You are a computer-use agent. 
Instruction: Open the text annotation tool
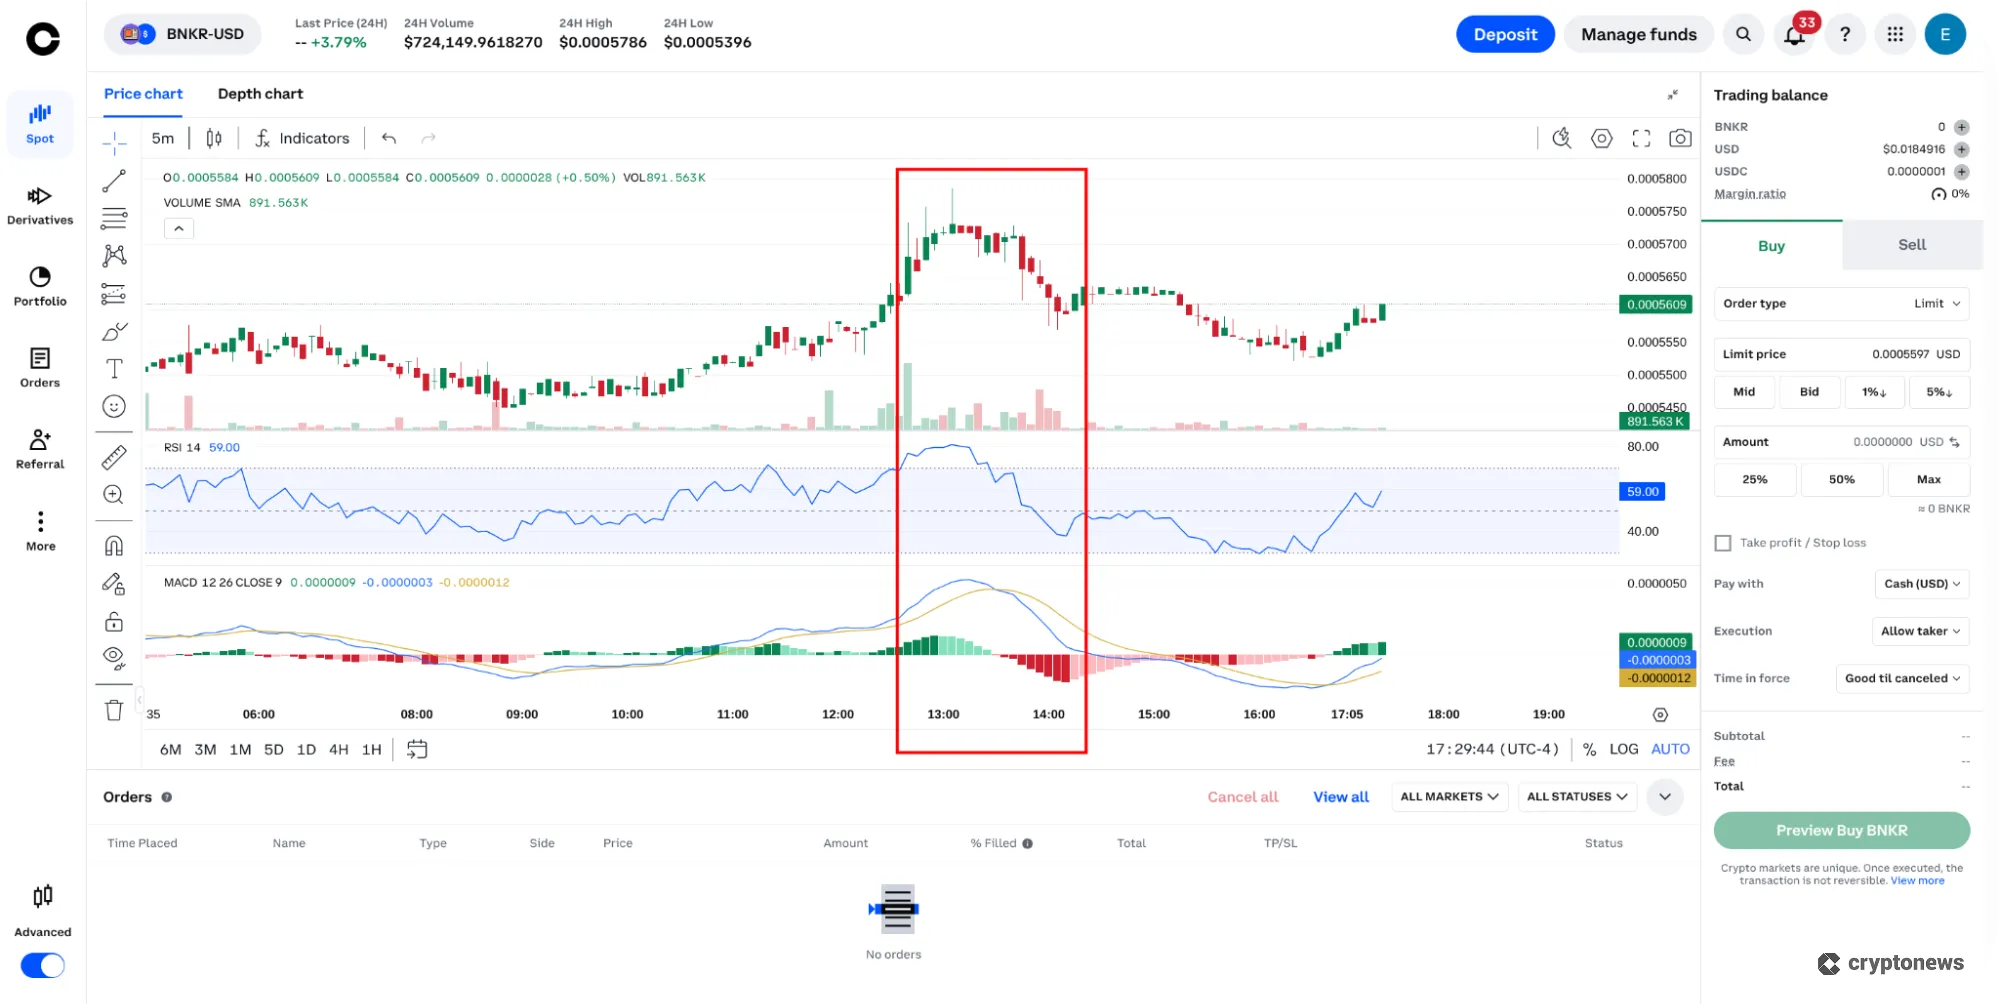click(x=114, y=368)
